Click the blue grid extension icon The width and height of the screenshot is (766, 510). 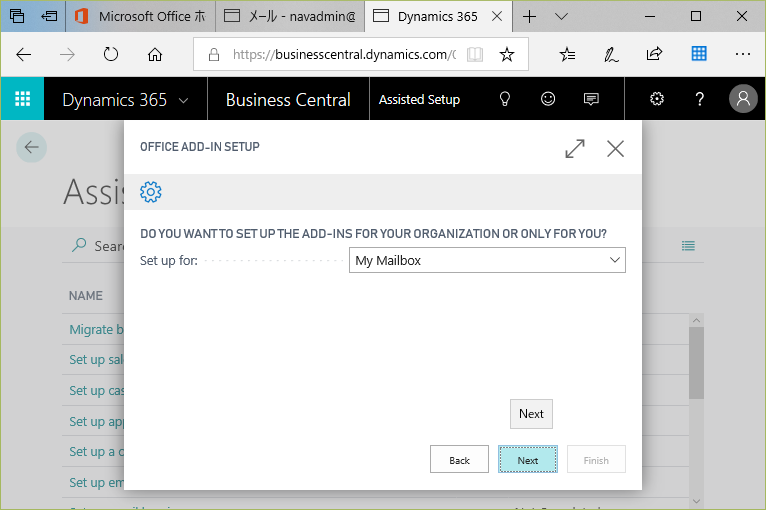(699, 53)
